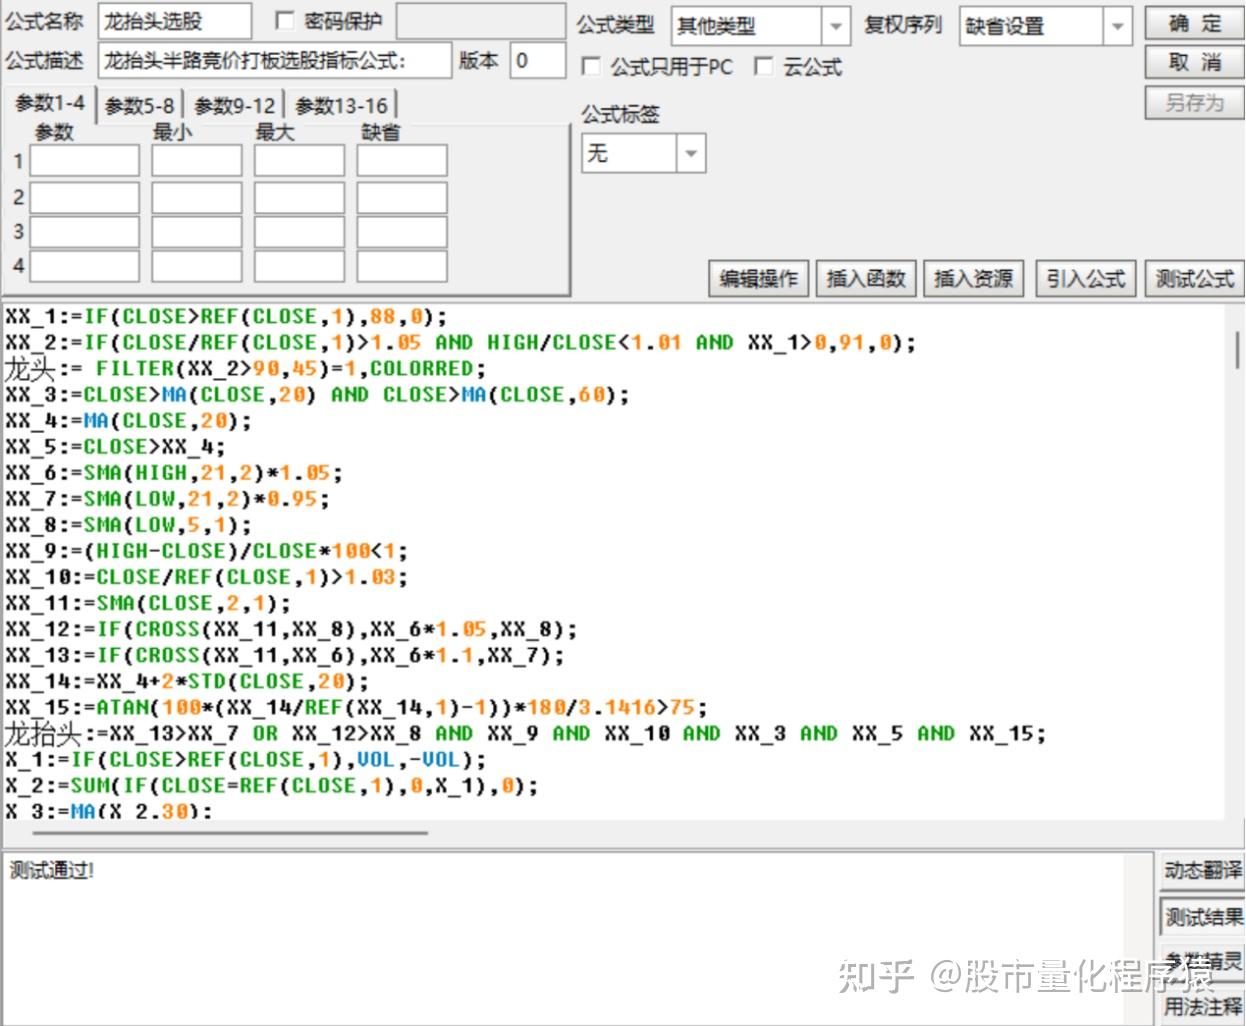Enable the 密码保护 checkbox
This screenshot has height=1026, width=1246.
pos(285,22)
